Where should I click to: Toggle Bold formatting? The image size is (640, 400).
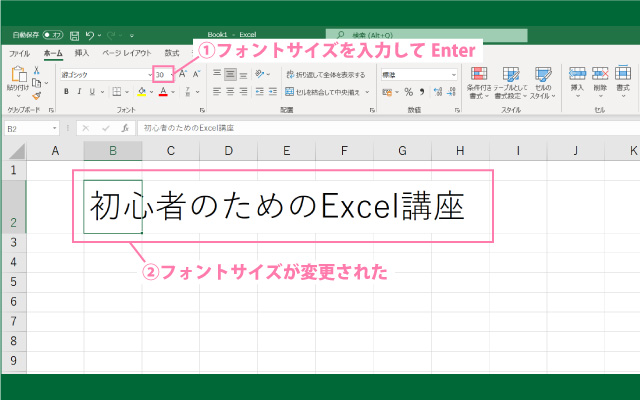pyautogui.click(x=66, y=92)
